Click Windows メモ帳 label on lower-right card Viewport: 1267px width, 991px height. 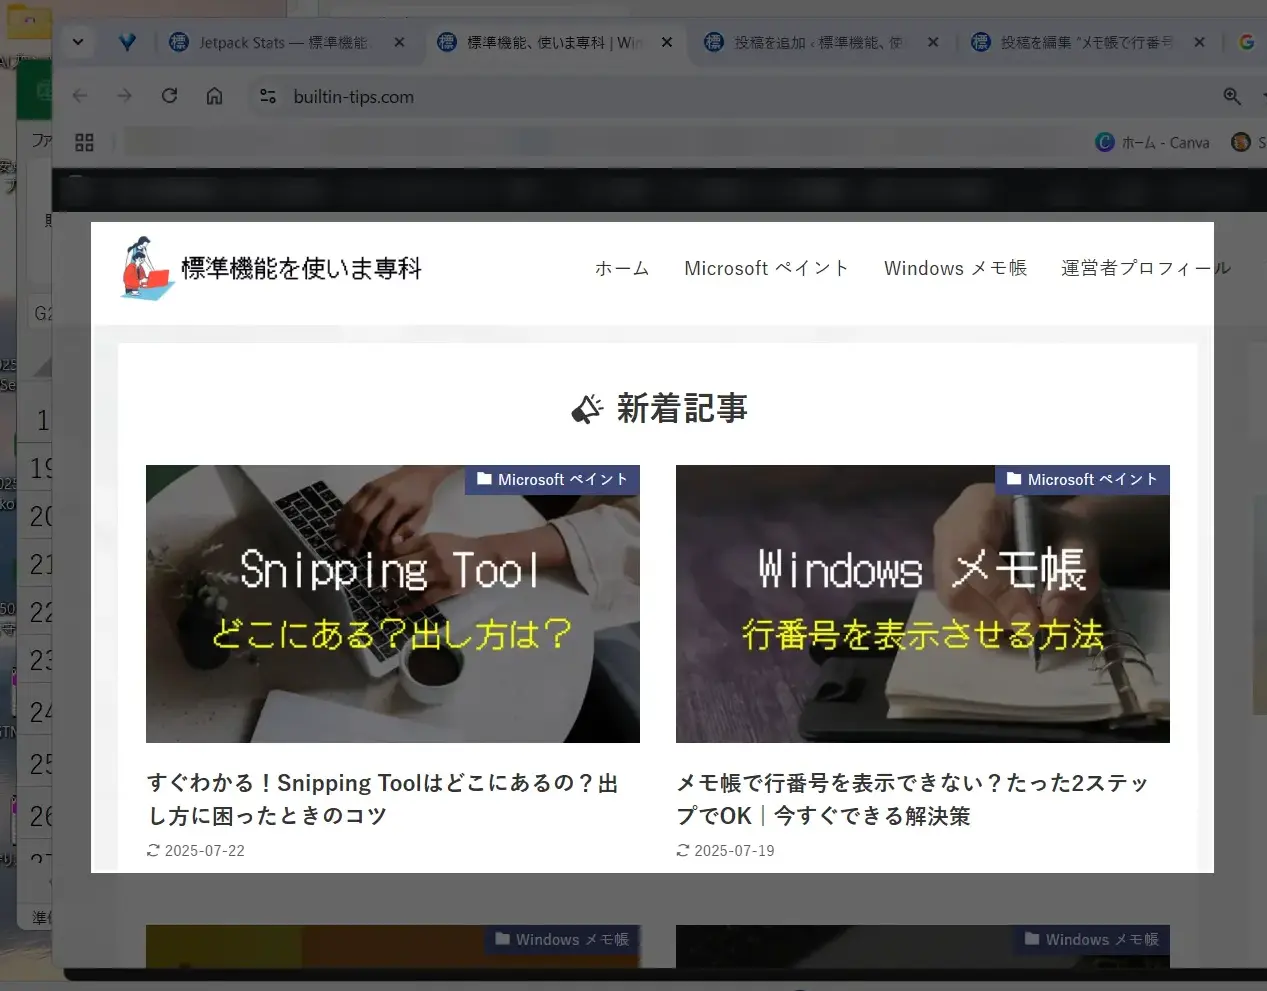click(1092, 940)
